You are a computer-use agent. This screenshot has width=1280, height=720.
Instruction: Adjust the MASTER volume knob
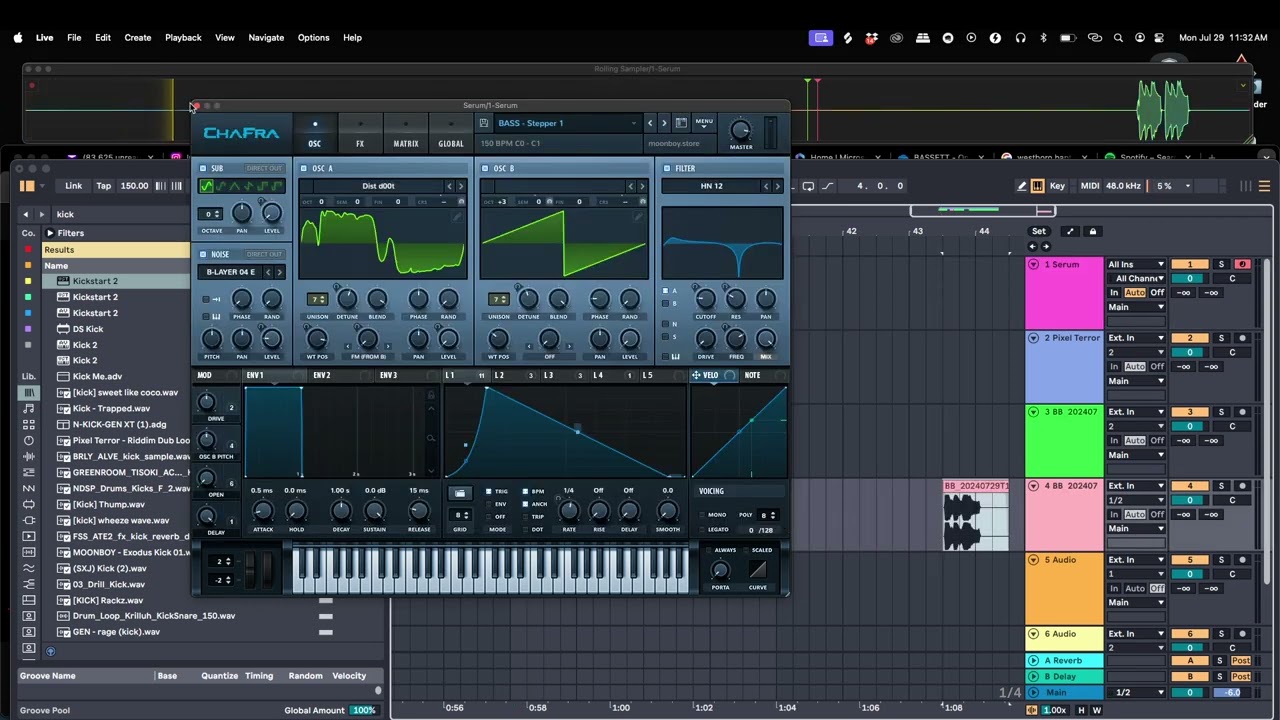tap(741, 130)
